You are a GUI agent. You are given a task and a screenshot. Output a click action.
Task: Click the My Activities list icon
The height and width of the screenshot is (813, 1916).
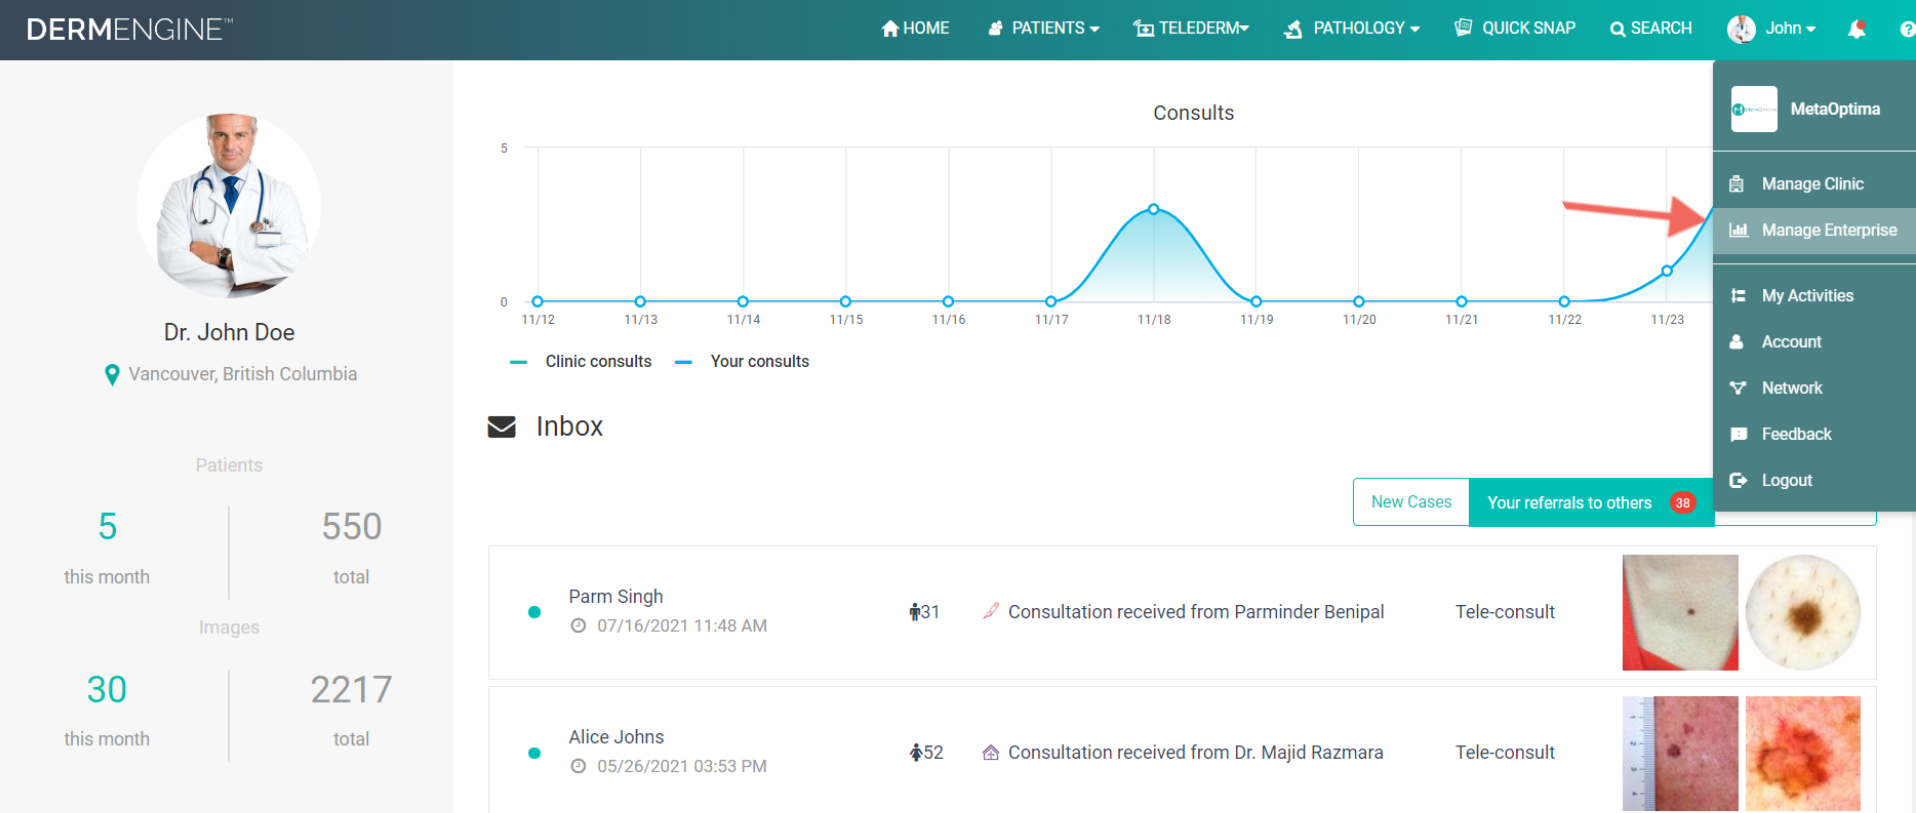[x=1738, y=296]
